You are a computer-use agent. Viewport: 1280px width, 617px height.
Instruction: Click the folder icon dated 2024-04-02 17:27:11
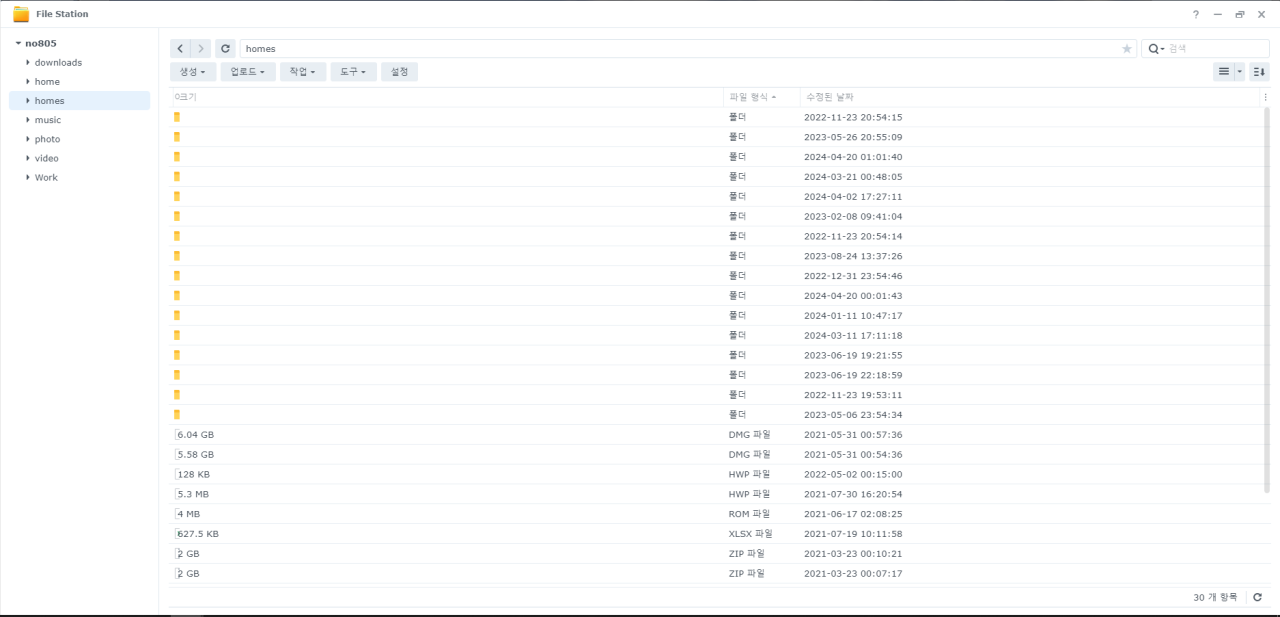(177, 196)
